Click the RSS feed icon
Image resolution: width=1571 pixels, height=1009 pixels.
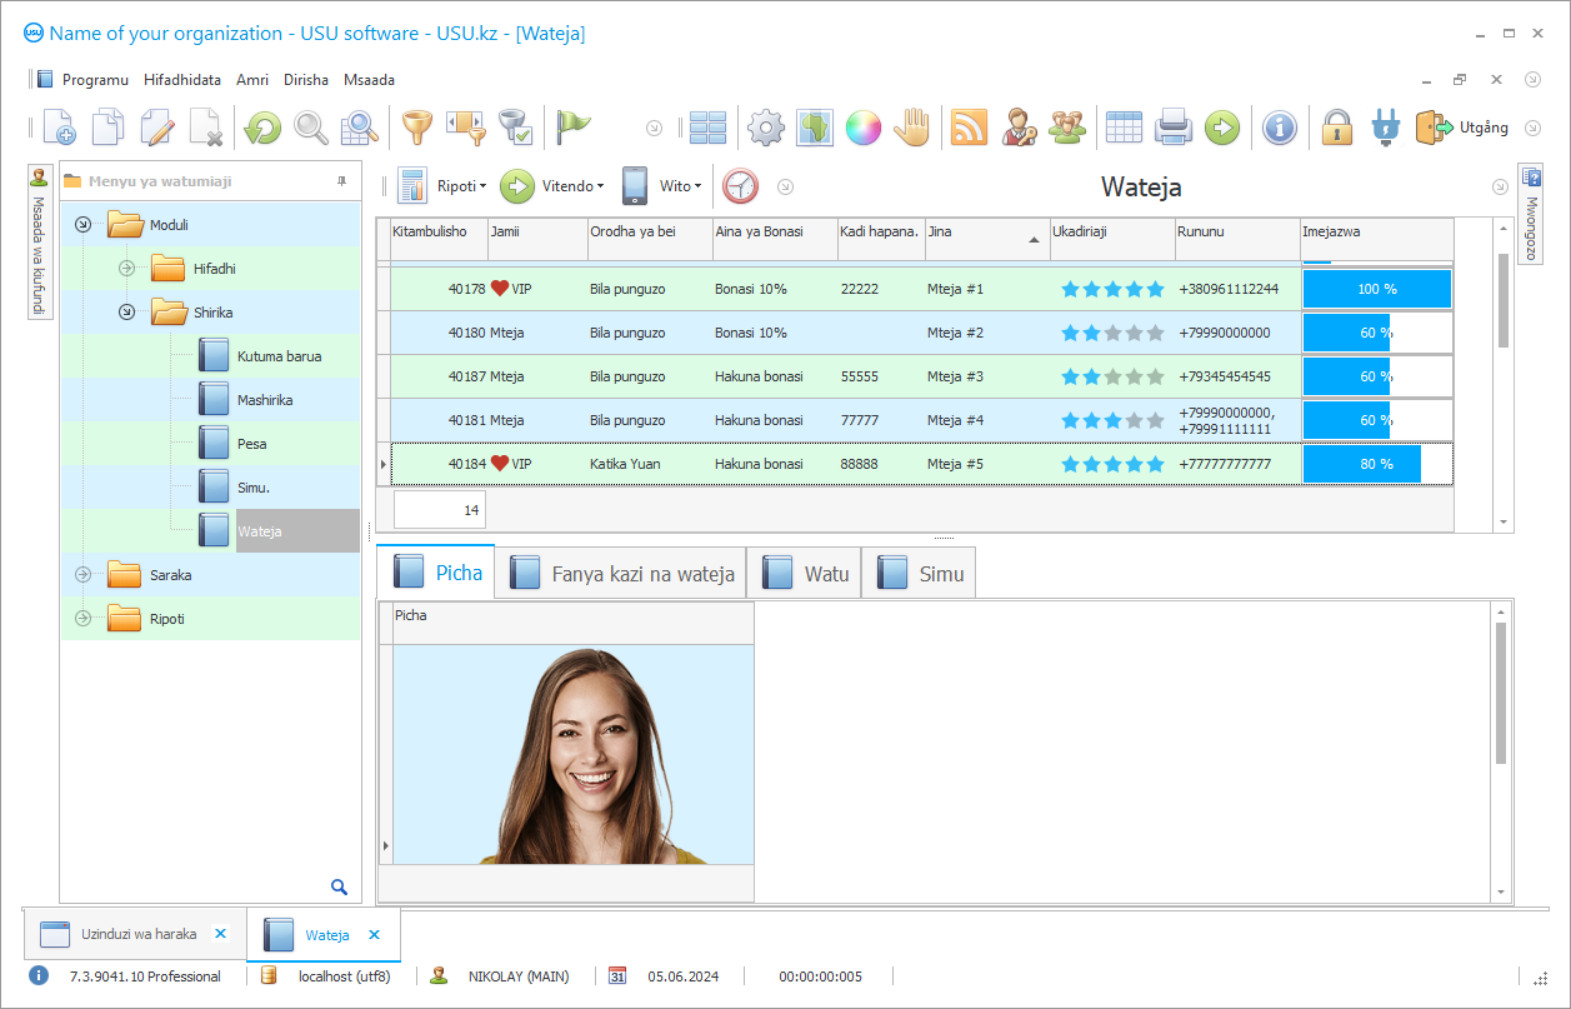point(968,128)
